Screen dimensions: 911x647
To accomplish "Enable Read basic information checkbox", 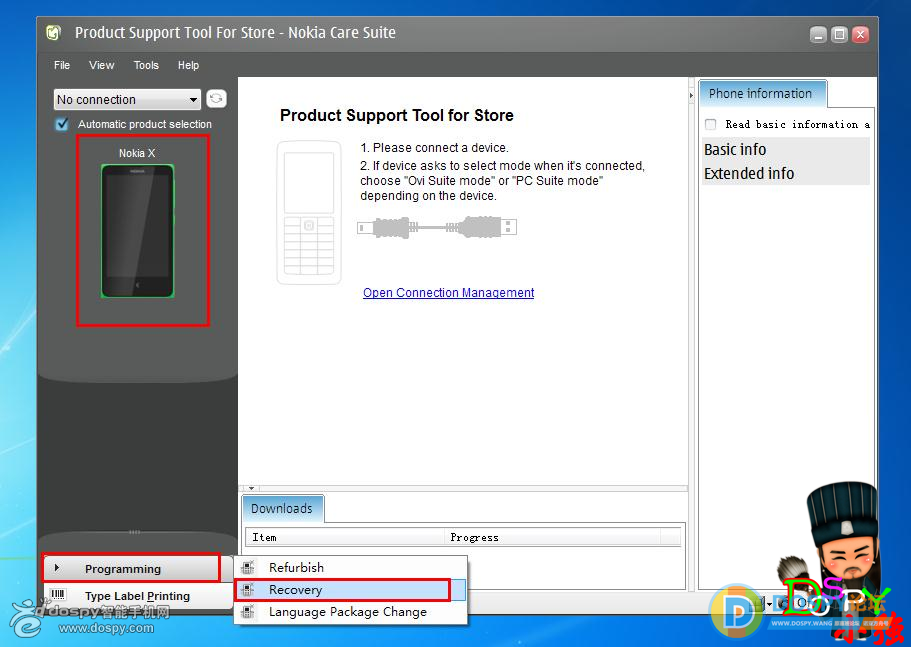I will [710, 124].
